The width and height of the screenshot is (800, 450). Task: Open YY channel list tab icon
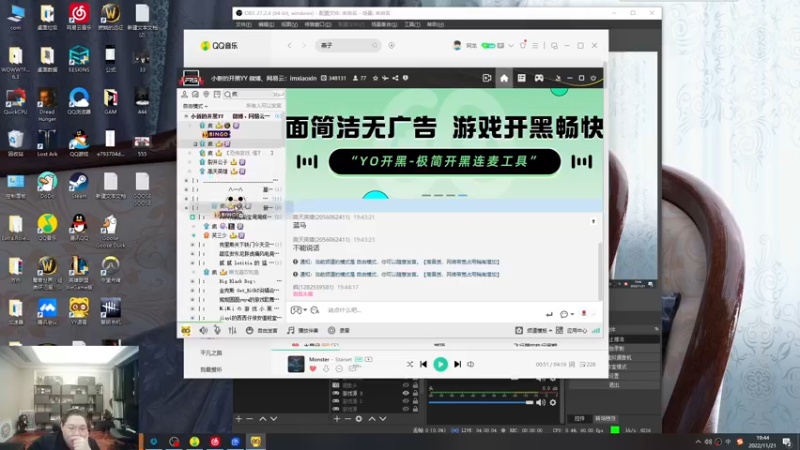[521, 78]
